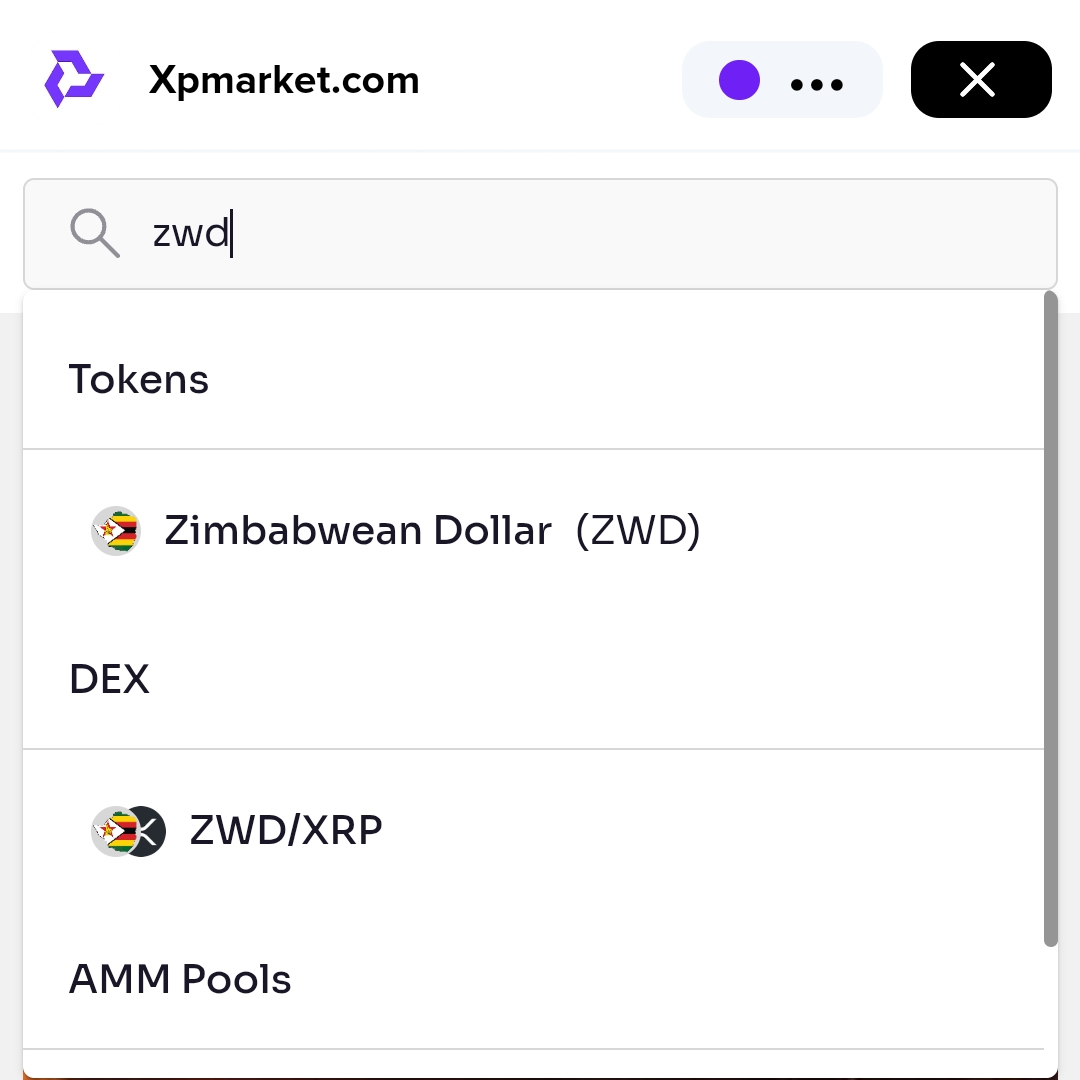This screenshot has height=1080, width=1080.
Task: Click the purple circle account icon
Action: click(739, 80)
